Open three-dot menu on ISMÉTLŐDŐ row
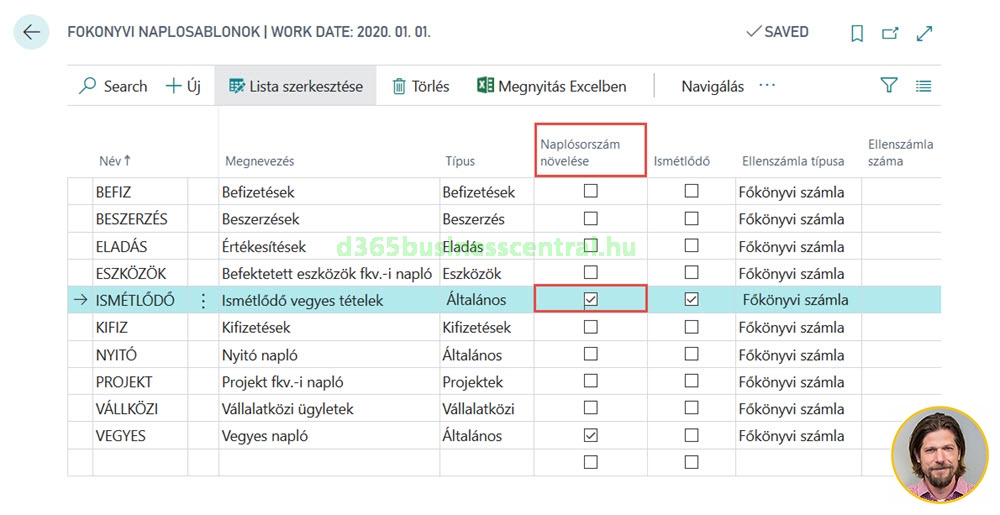Viewport: 1000px width, 515px height. (204, 300)
